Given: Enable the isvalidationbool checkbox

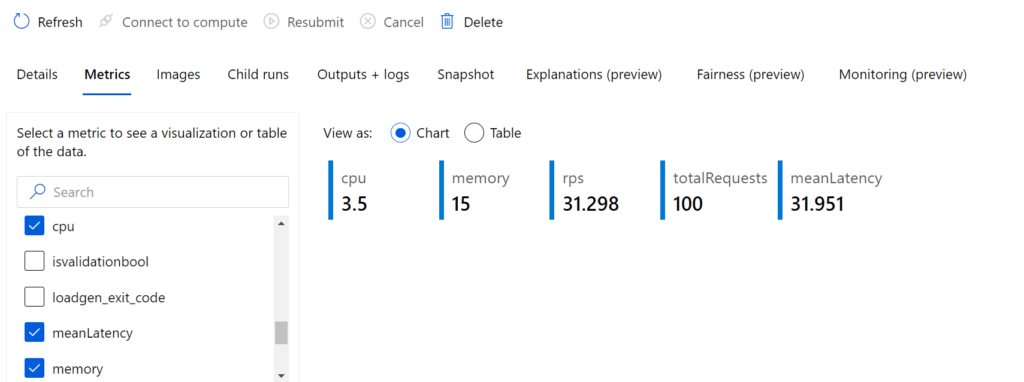Looking at the screenshot, I should [34, 262].
